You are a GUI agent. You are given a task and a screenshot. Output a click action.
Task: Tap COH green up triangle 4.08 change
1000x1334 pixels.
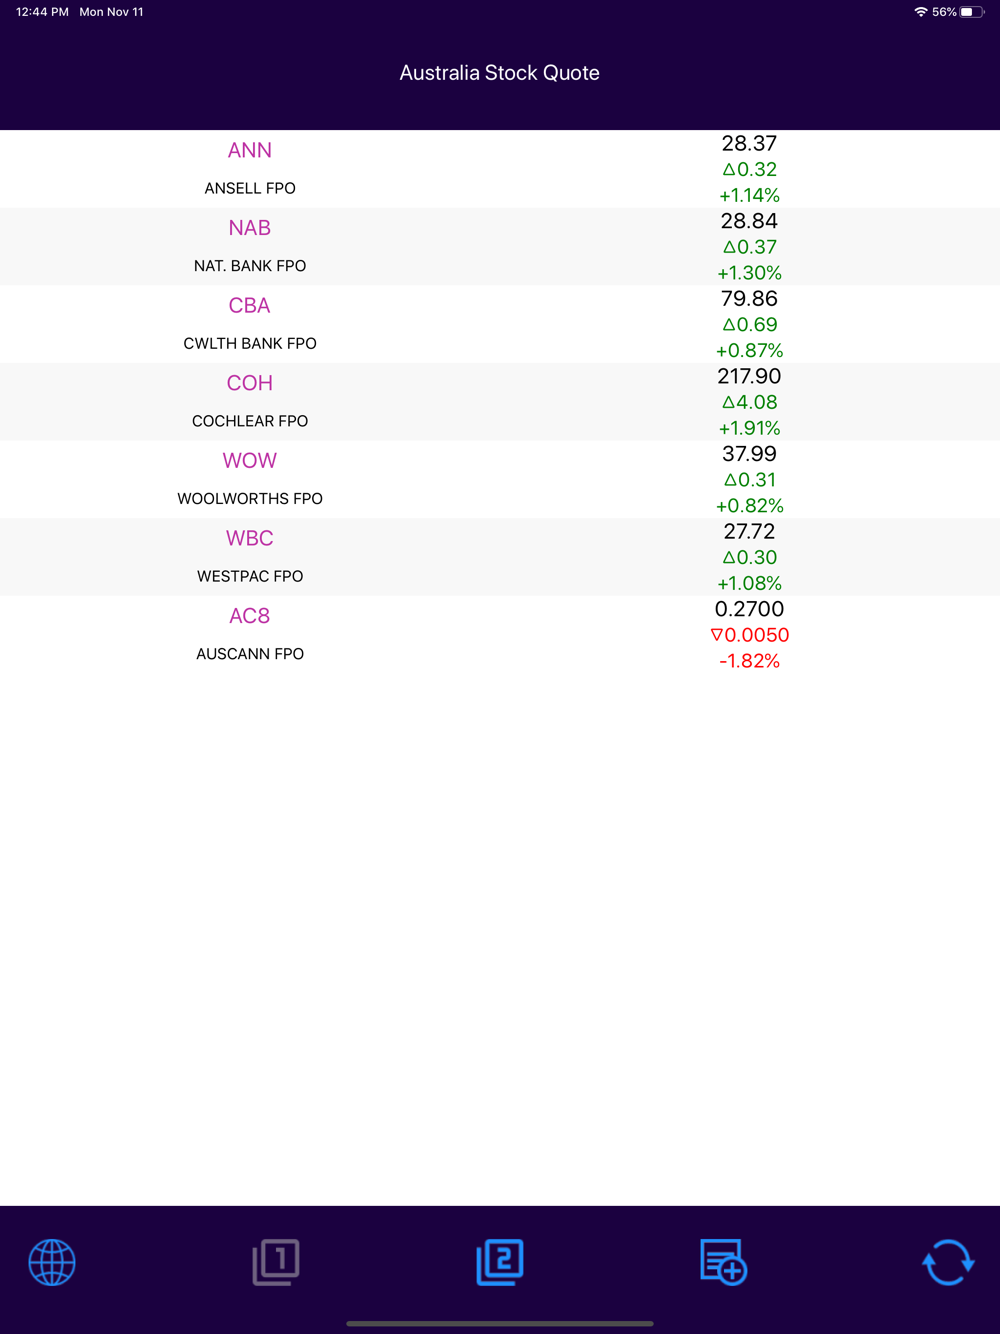click(750, 402)
